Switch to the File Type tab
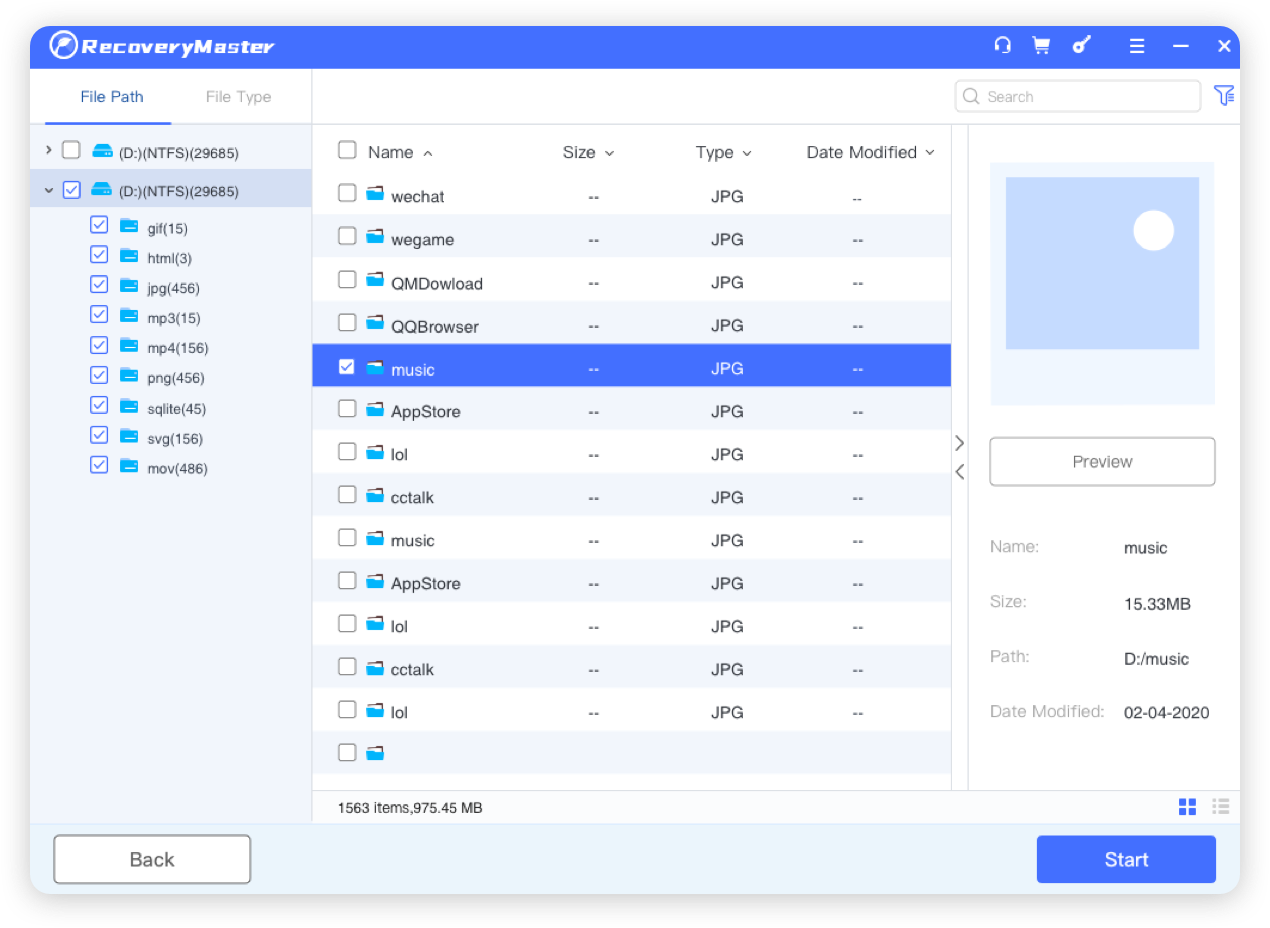1270x928 pixels. tap(239, 96)
